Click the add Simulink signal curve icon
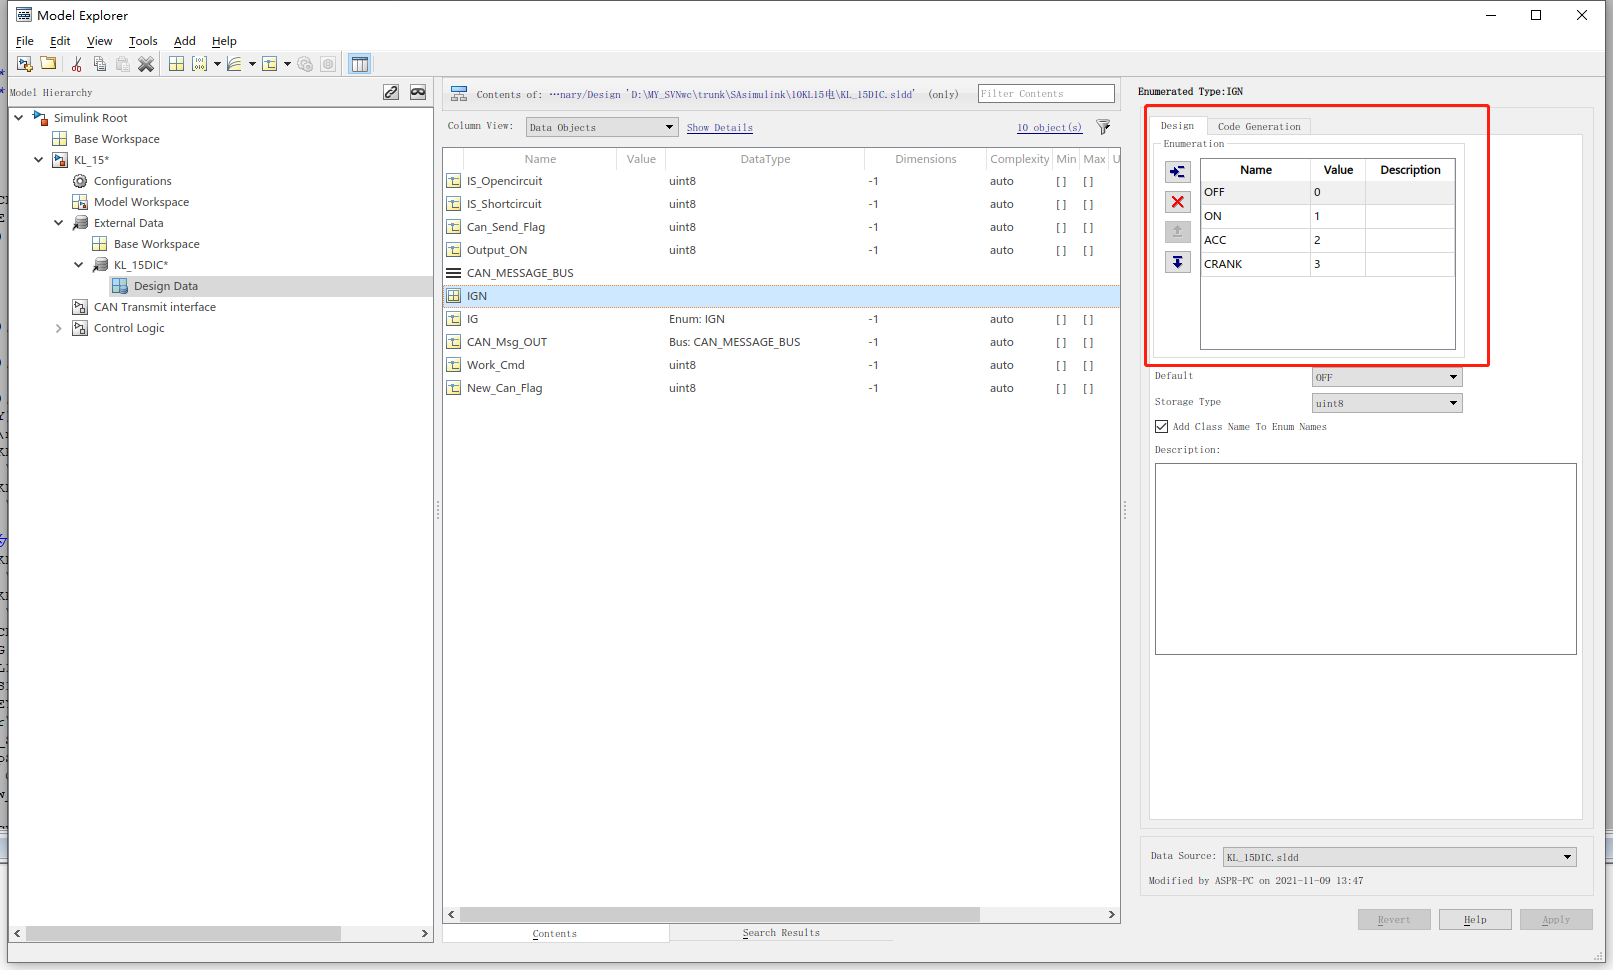Image resolution: width=1613 pixels, height=970 pixels. 235,64
